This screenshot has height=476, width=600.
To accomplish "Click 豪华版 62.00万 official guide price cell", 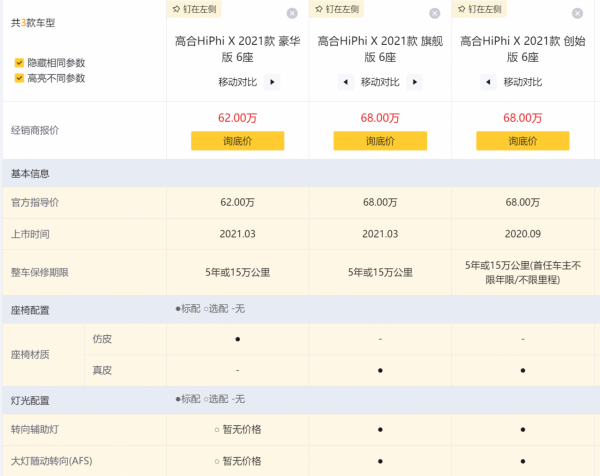I will [238, 202].
